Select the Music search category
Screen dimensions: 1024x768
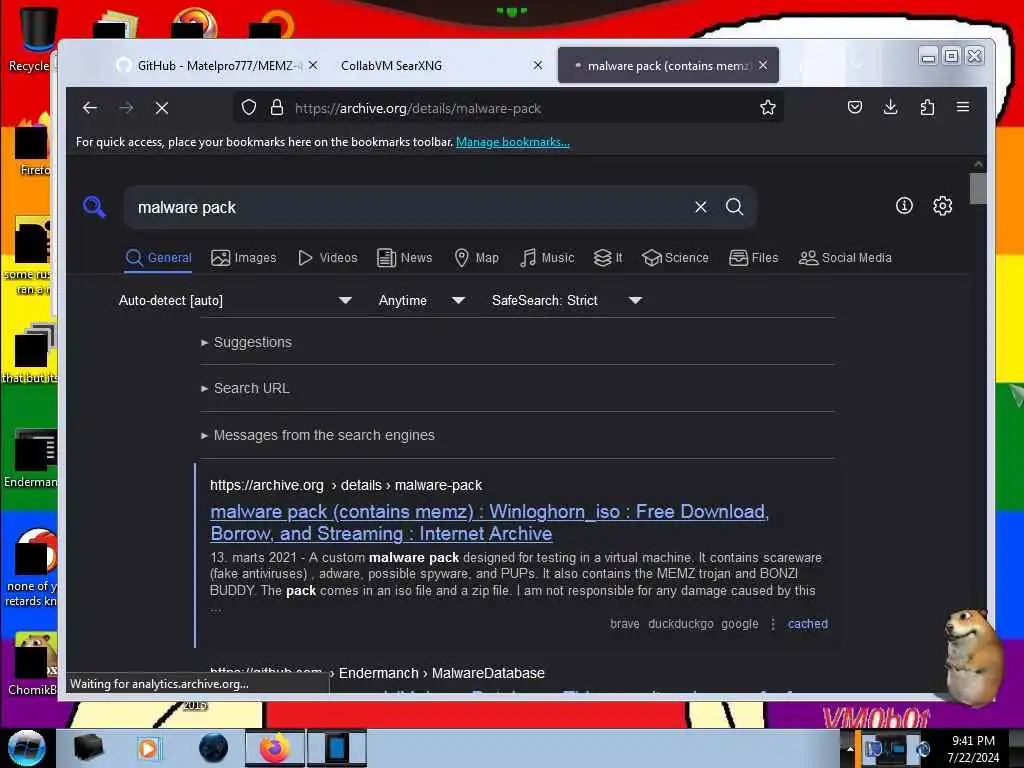coord(547,258)
